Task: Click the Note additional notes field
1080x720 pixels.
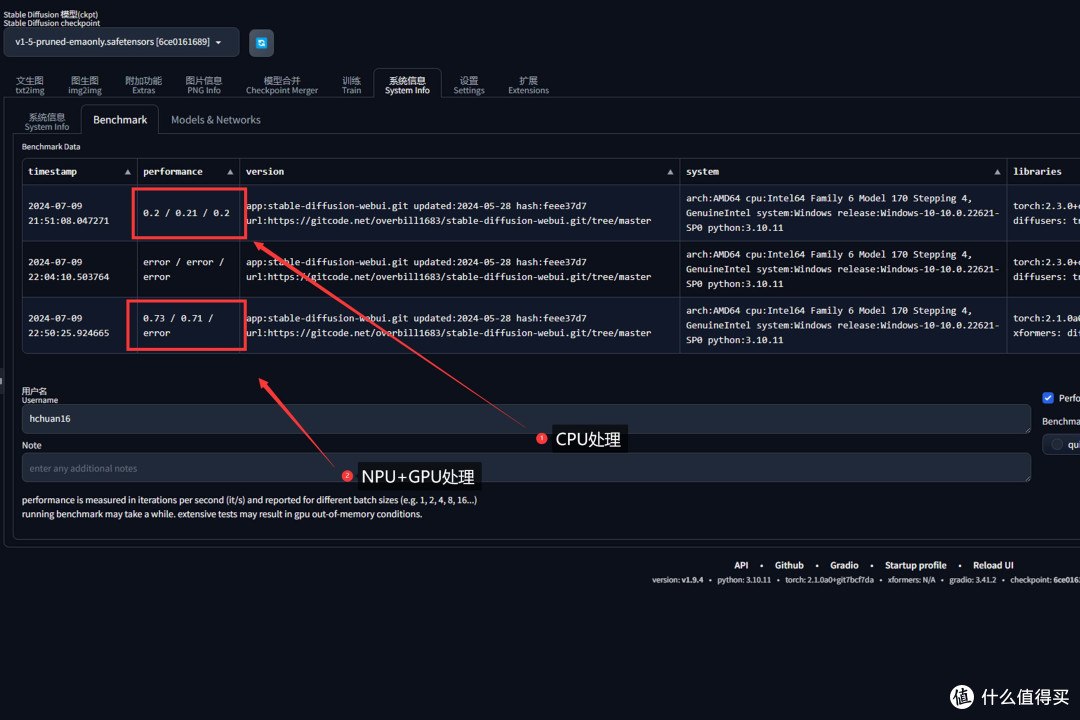Action: pyautogui.click(x=526, y=468)
